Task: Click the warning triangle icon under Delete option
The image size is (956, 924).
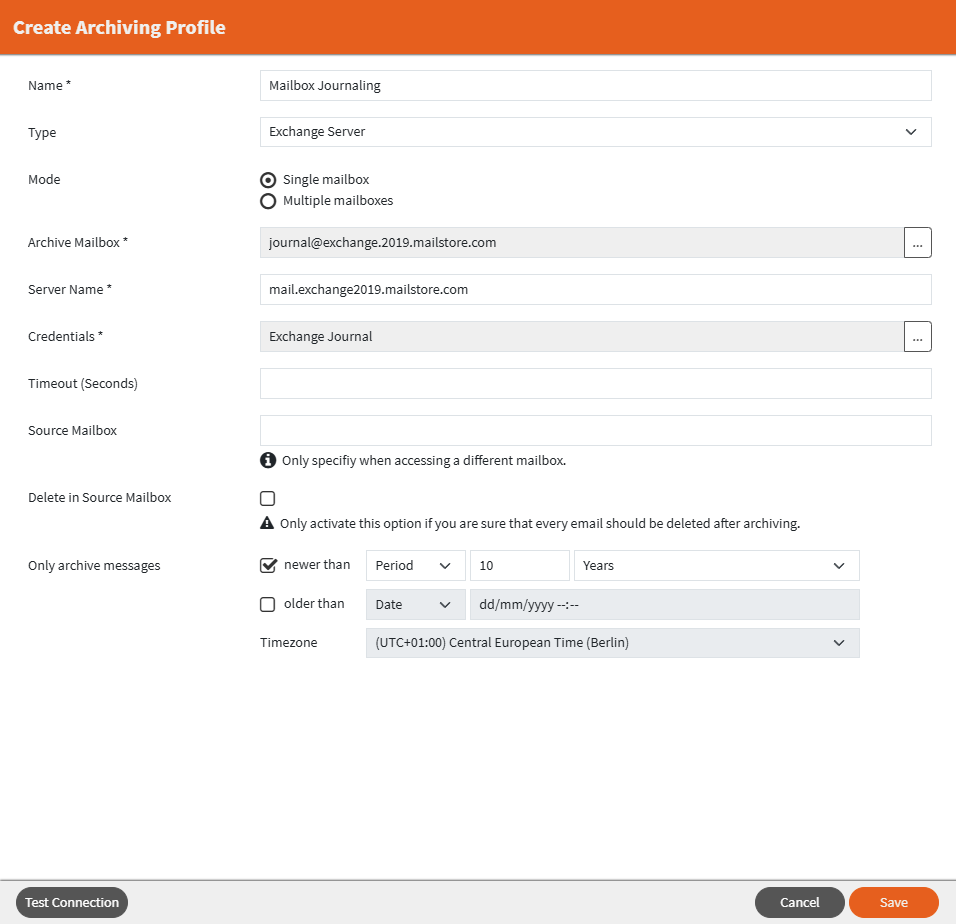Action: (x=267, y=523)
